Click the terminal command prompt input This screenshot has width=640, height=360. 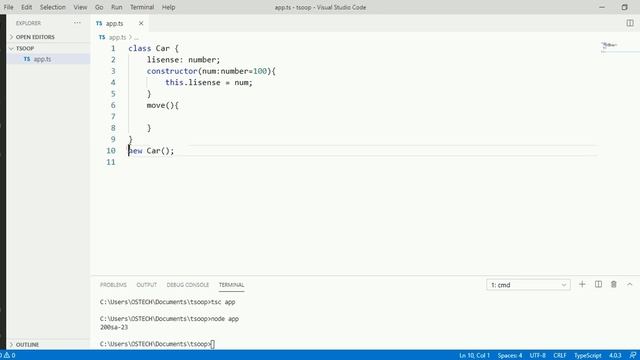click(x=213, y=344)
